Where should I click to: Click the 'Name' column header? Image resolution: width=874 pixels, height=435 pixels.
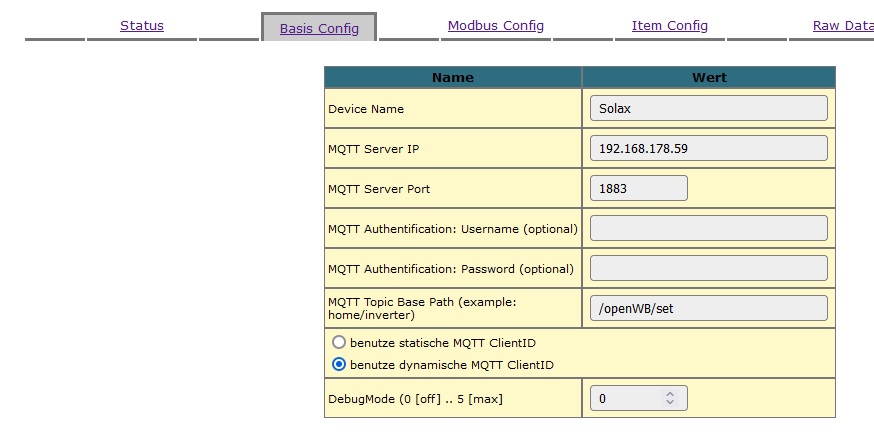[x=453, y=77]
